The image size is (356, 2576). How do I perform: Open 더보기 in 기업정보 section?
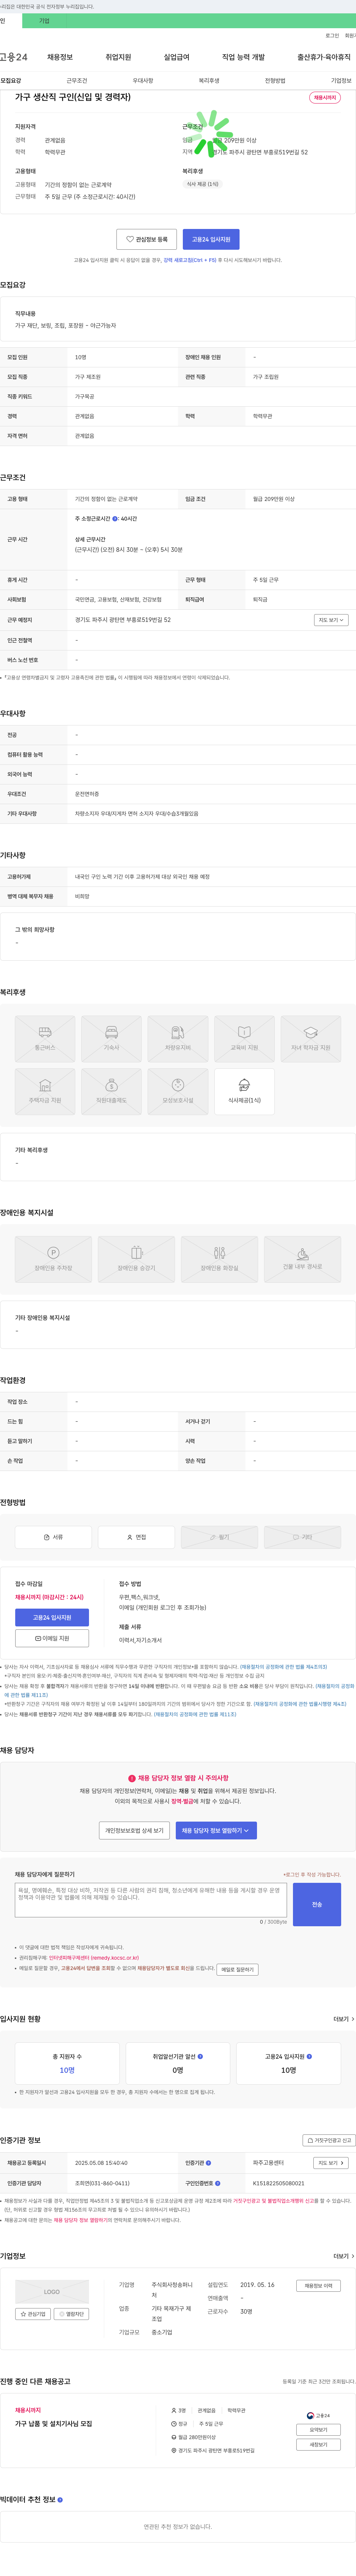pyautogui.click(x=344, y=2257)
